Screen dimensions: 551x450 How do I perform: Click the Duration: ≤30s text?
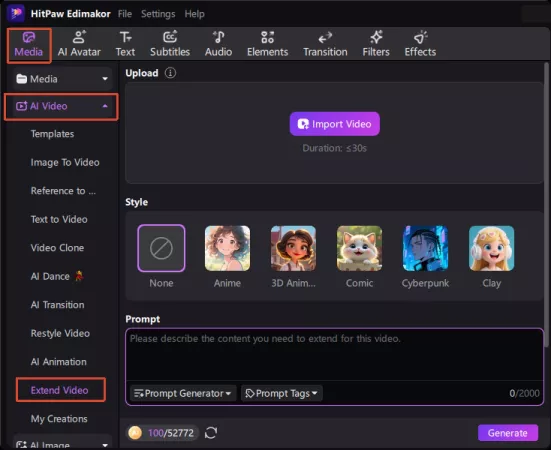(x=335, y=148)
